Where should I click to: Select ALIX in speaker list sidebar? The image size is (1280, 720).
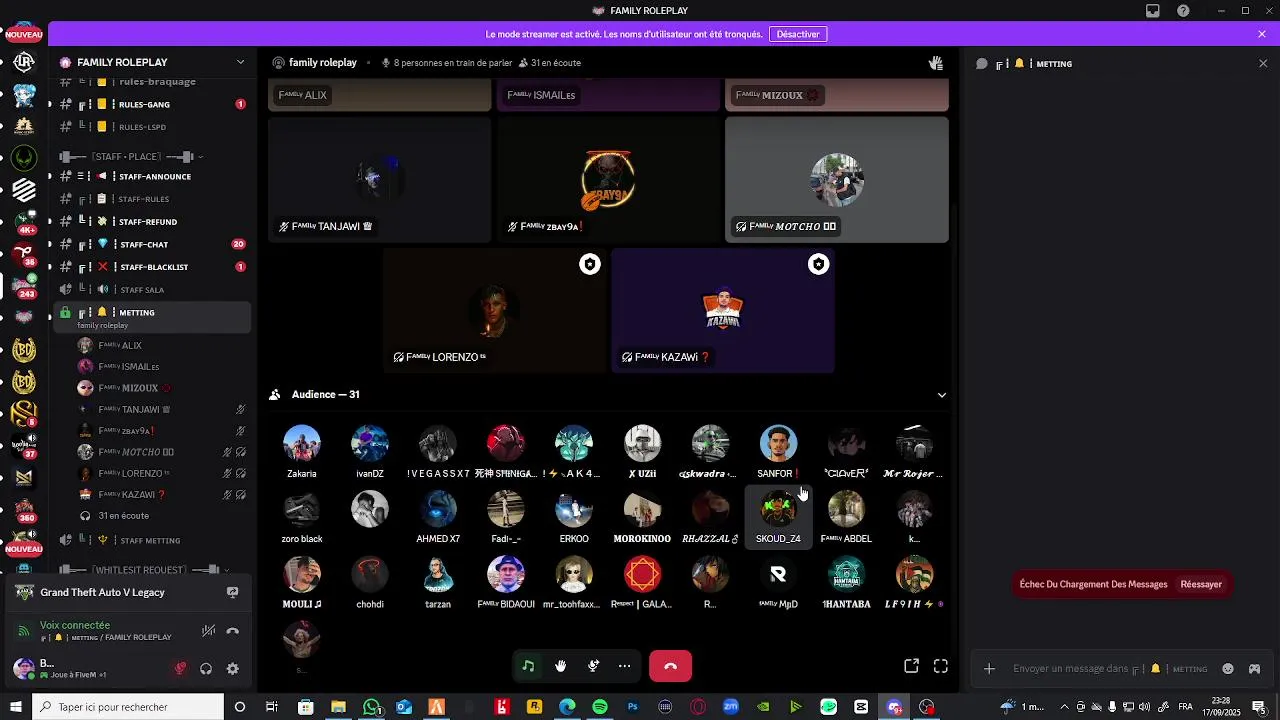tap(160, 345)
